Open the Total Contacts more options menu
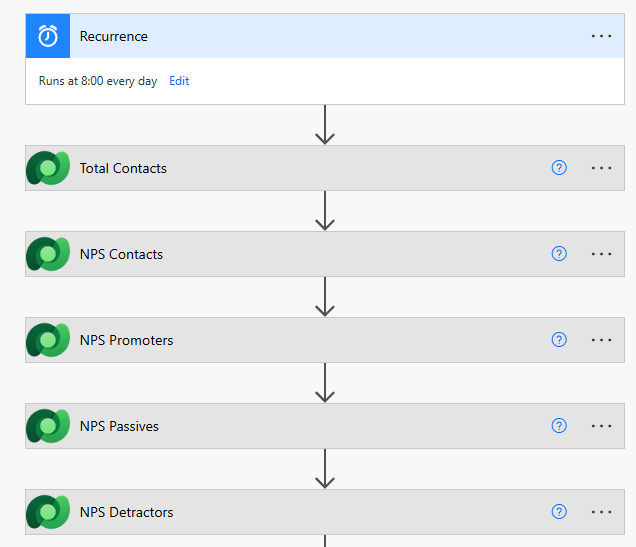The width and height of the screenshot is (636, 547). pyautogui.click(x=601, y=168)
